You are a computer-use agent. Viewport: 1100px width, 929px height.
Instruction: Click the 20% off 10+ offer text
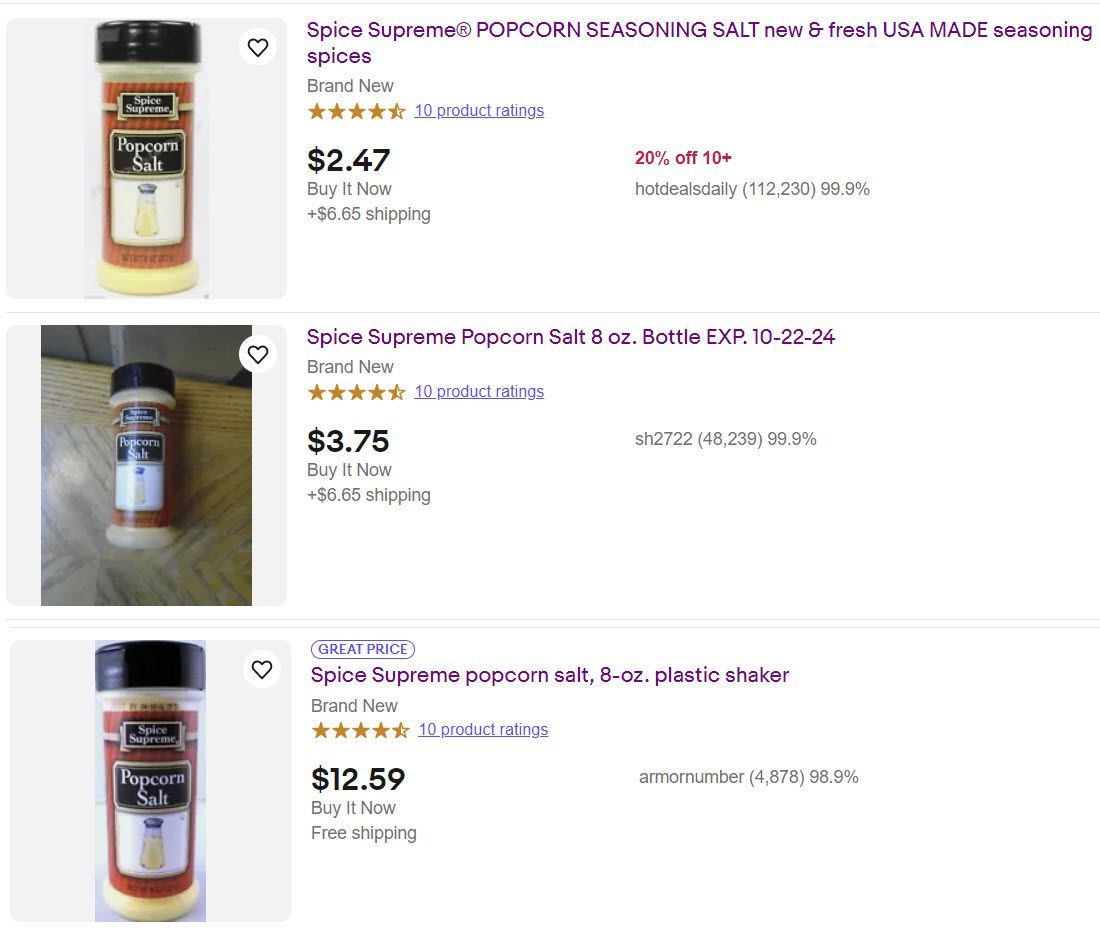683,158
